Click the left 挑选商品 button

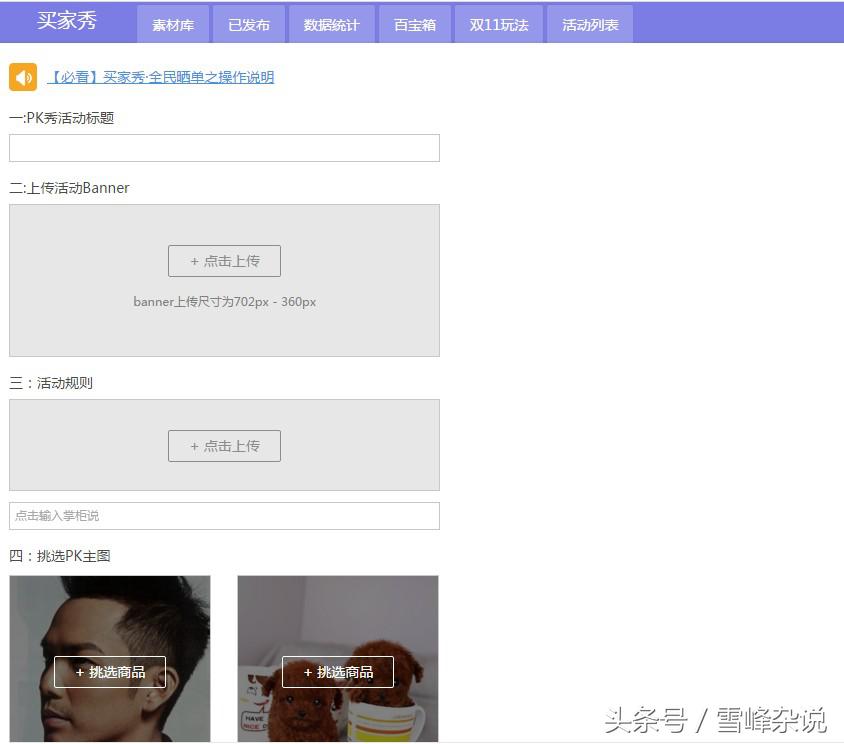(110, 672)
